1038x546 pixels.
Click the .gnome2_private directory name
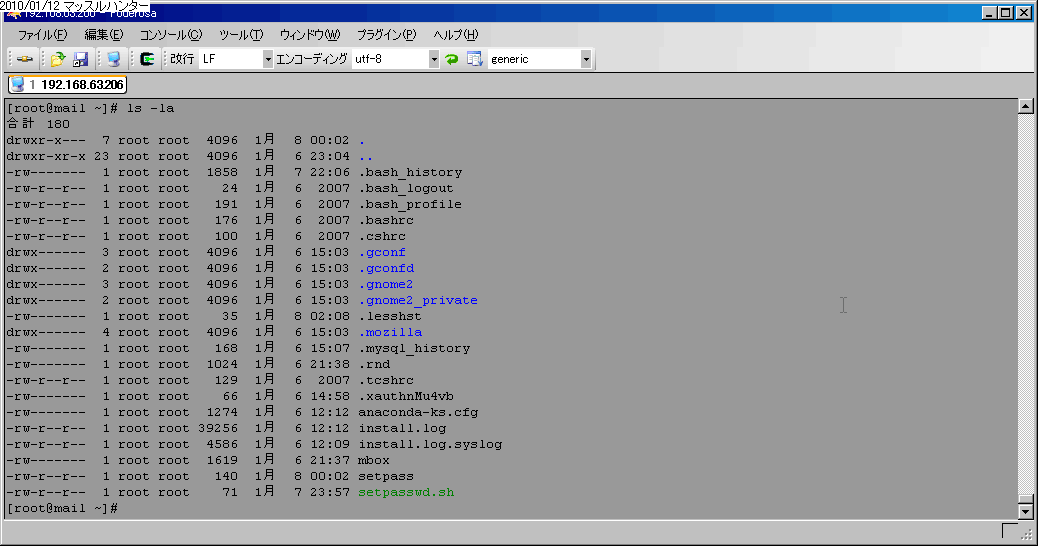tap(418, 300)
